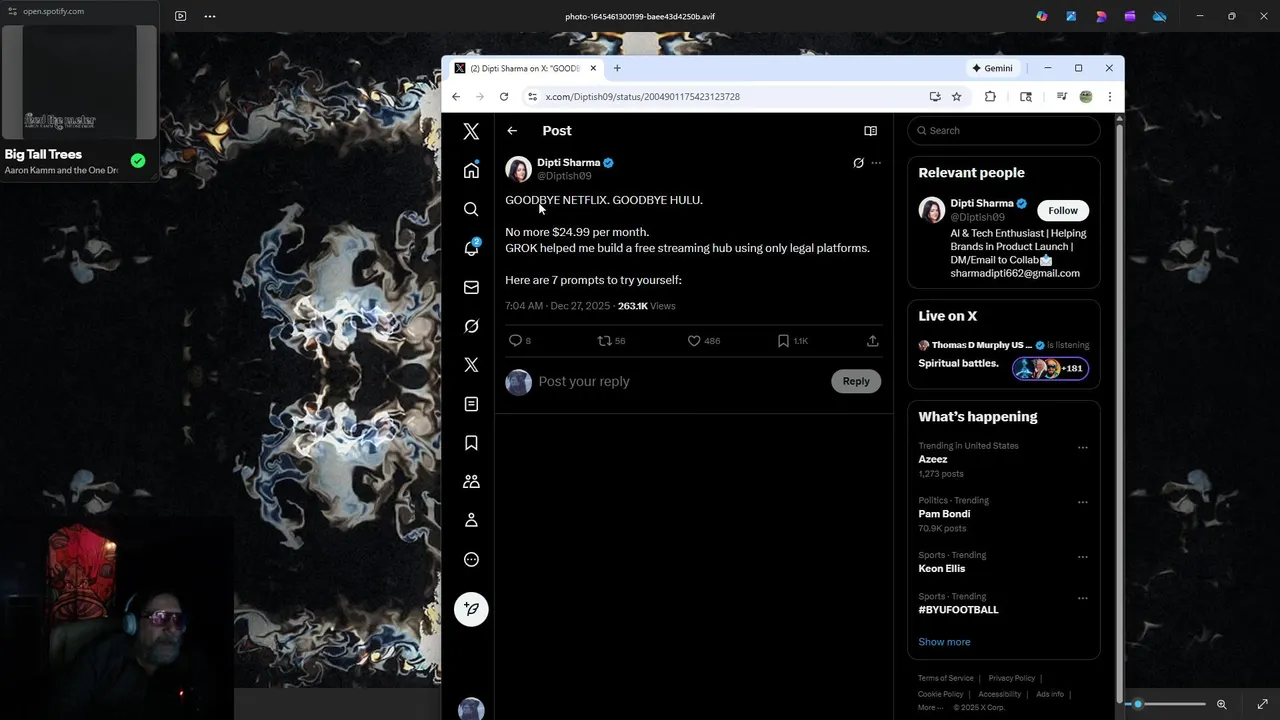Screen dimensions: 1280x720
Task: Select the Dipti Sharma browser tab
Action: (x=525, y=68)
